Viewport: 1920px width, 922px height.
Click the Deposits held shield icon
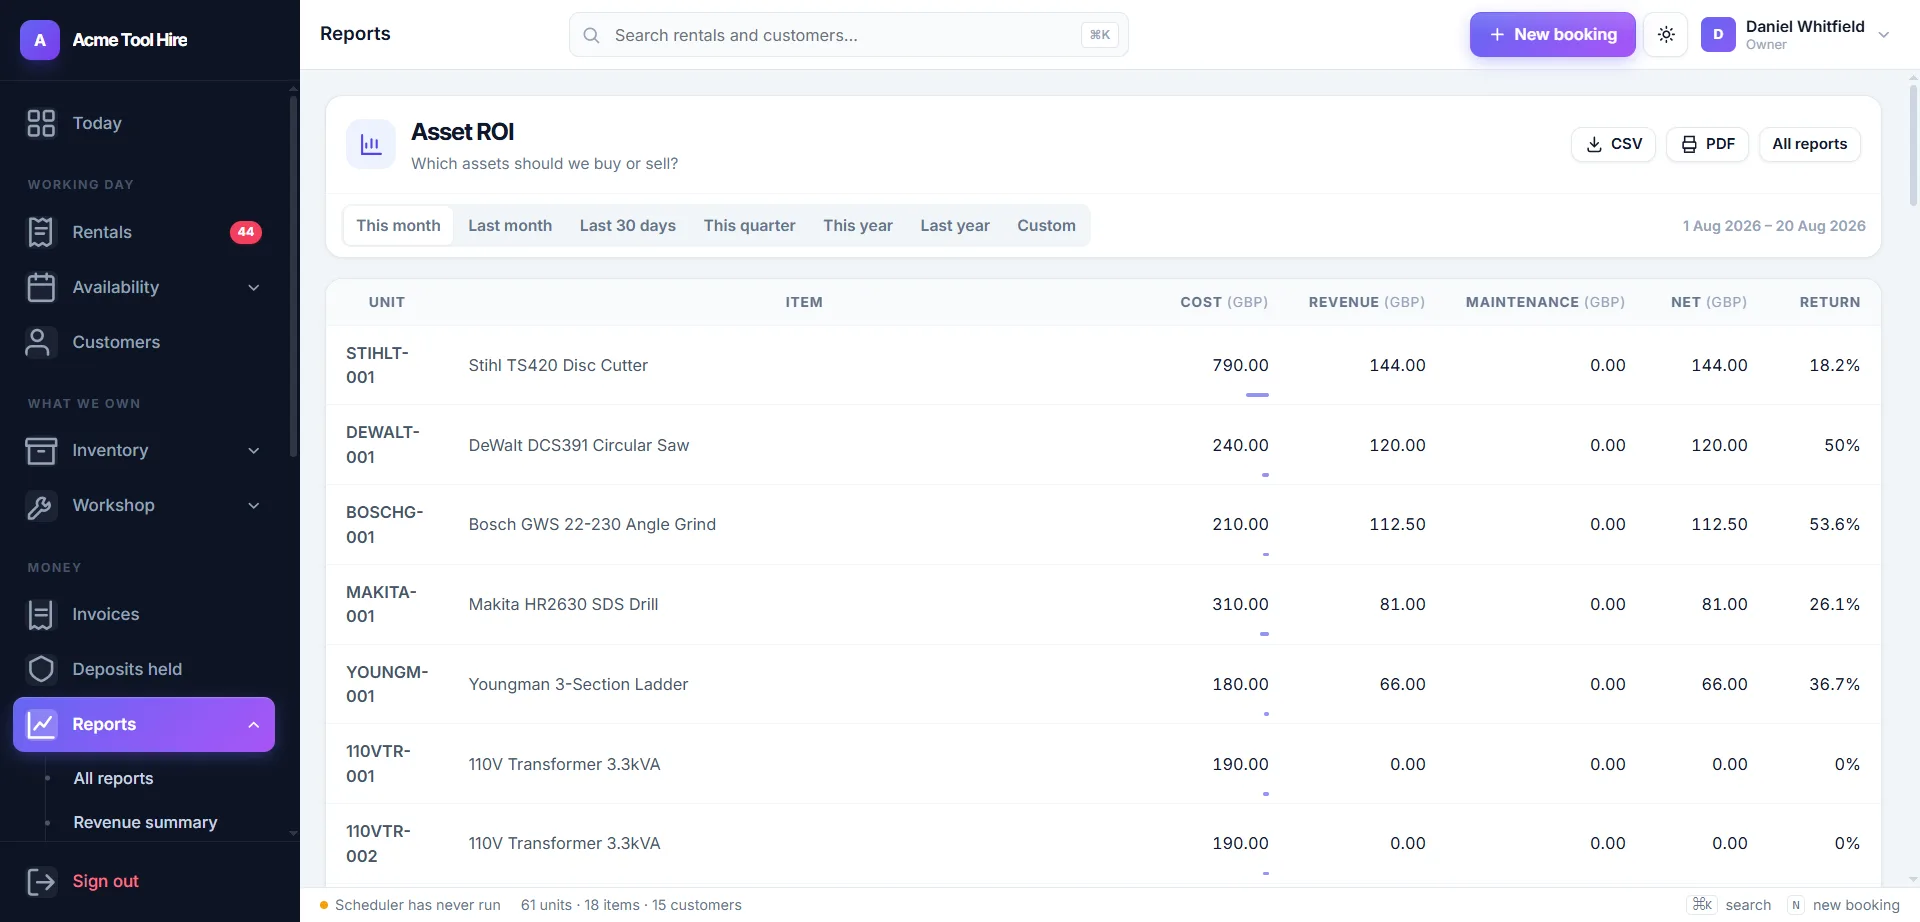pyautogui.click(x=41, y=669)
